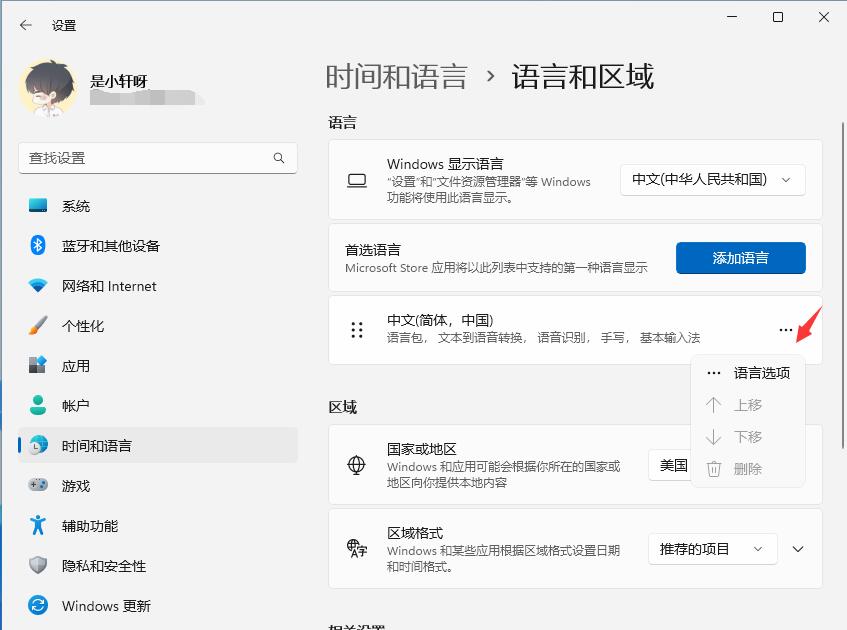Click the 时间和语言 breadcrumb link

pos(396,77)
